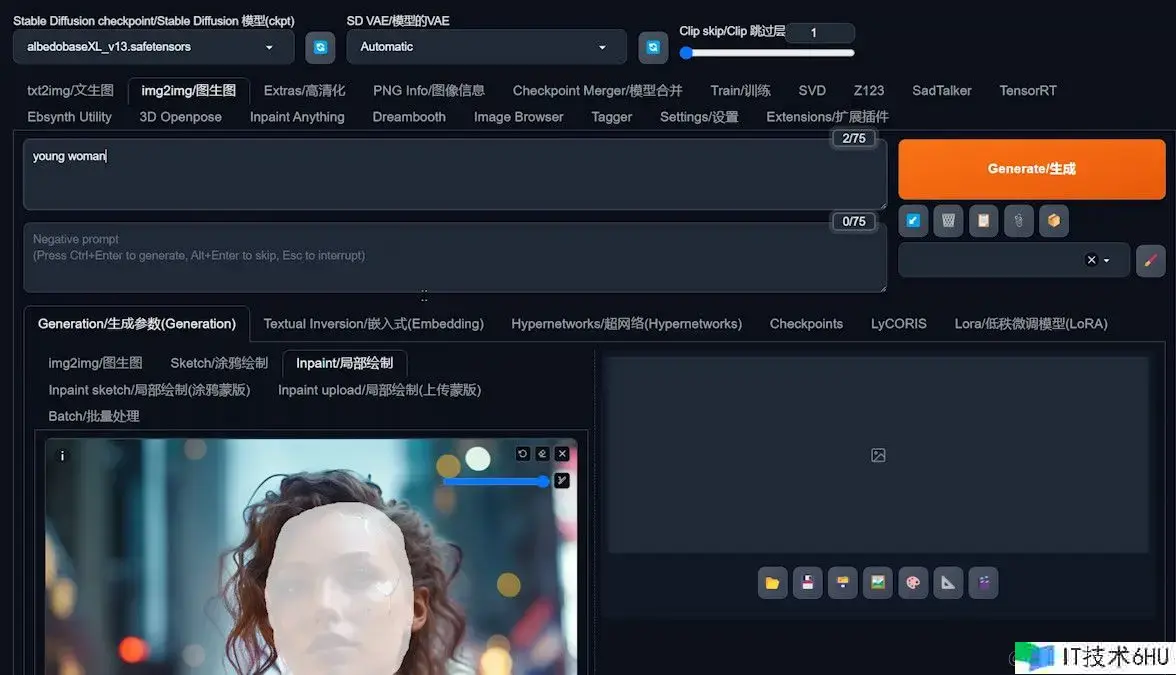The image size is (1176, 675).
Task: Open the Dreambooth tab
Action: click(x=410, y=117)
